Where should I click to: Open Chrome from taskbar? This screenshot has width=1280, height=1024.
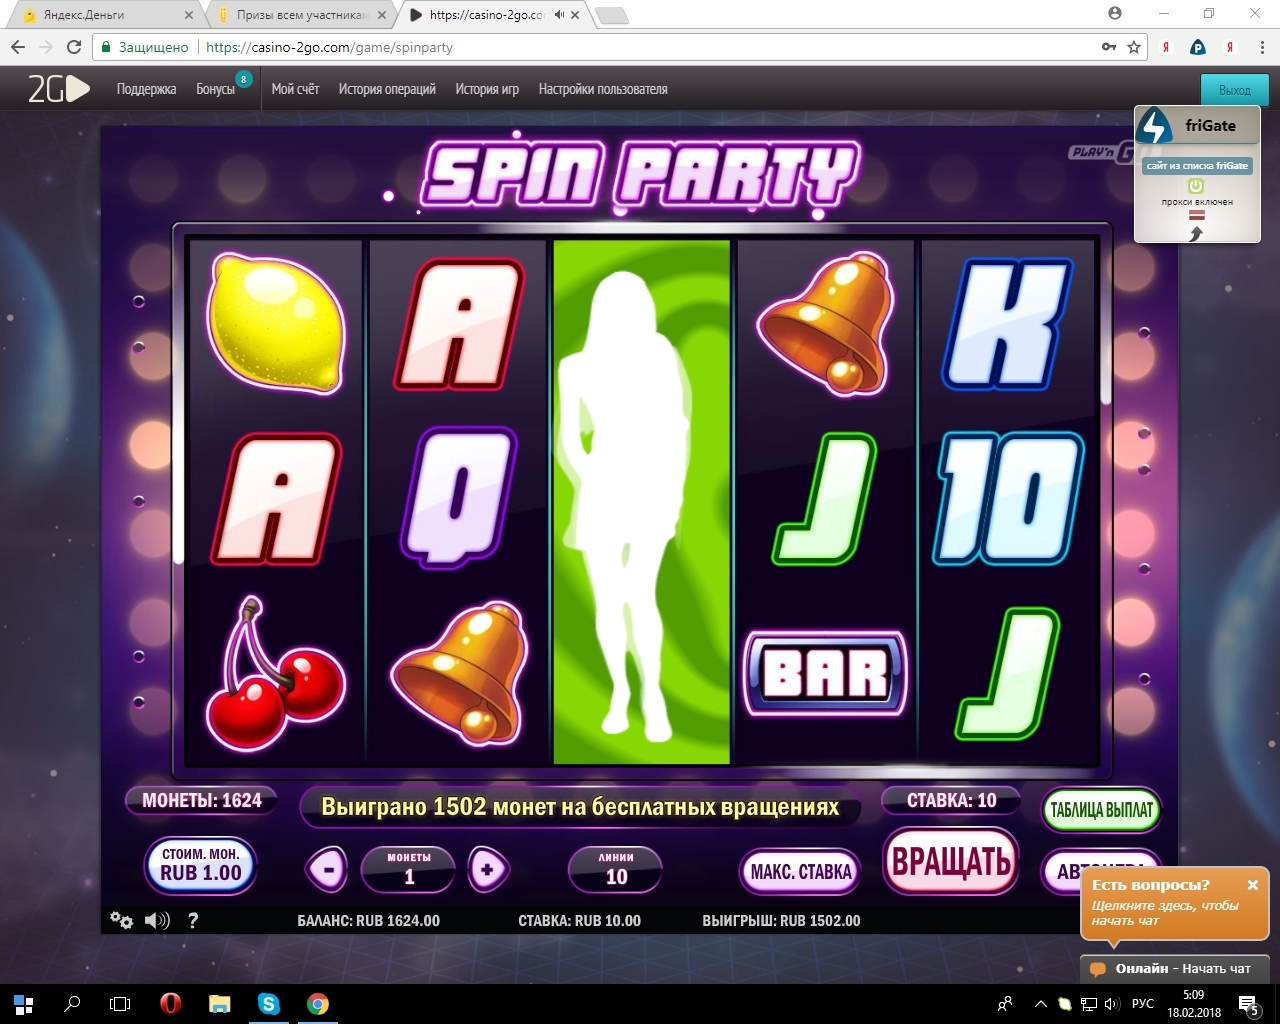click(x=317, y=1004)
